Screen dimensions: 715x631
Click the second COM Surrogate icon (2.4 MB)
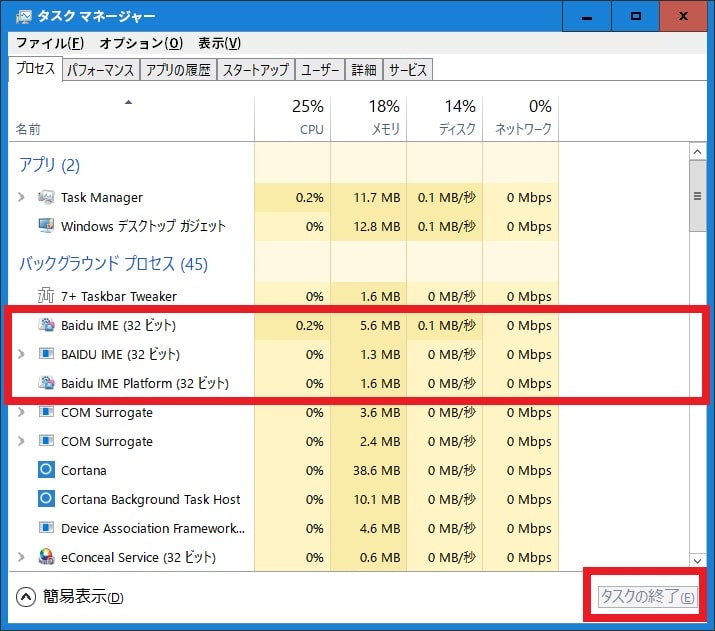click(46, 441)
